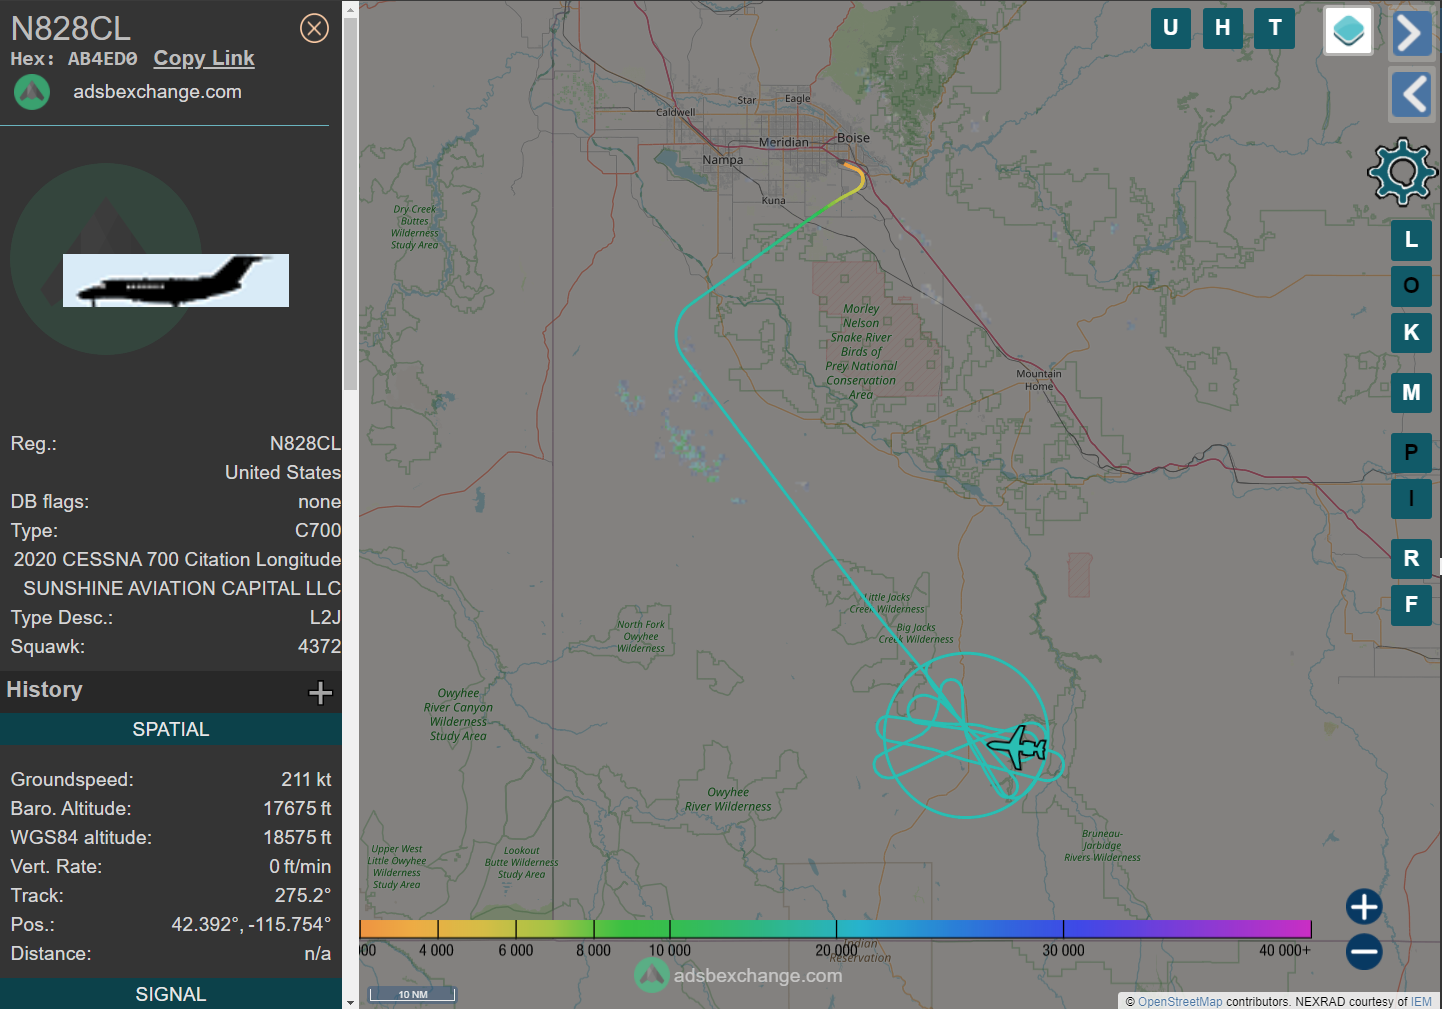
Task: Toggle the M map option button
Action: tap(1411, 393)
